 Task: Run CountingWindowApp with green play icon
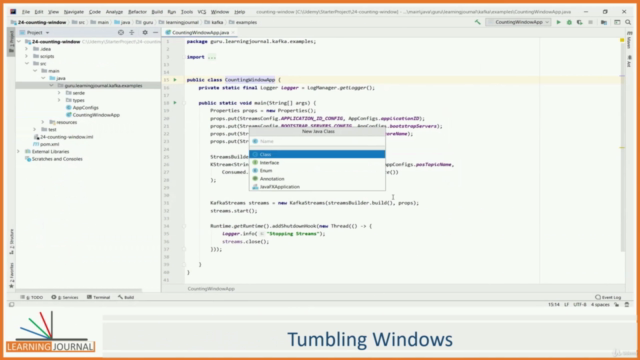tap(558, 22)
